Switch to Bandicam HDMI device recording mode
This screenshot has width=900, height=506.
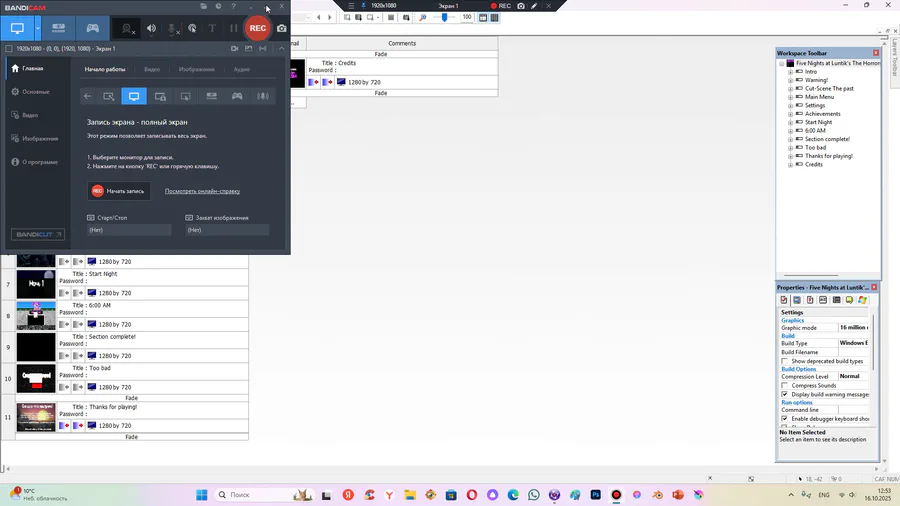[59, 28]
